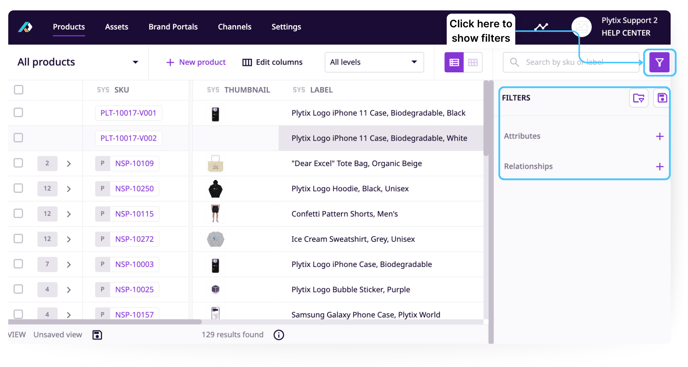
Task: Save the unsaved view icon
Action: point(97,335)
